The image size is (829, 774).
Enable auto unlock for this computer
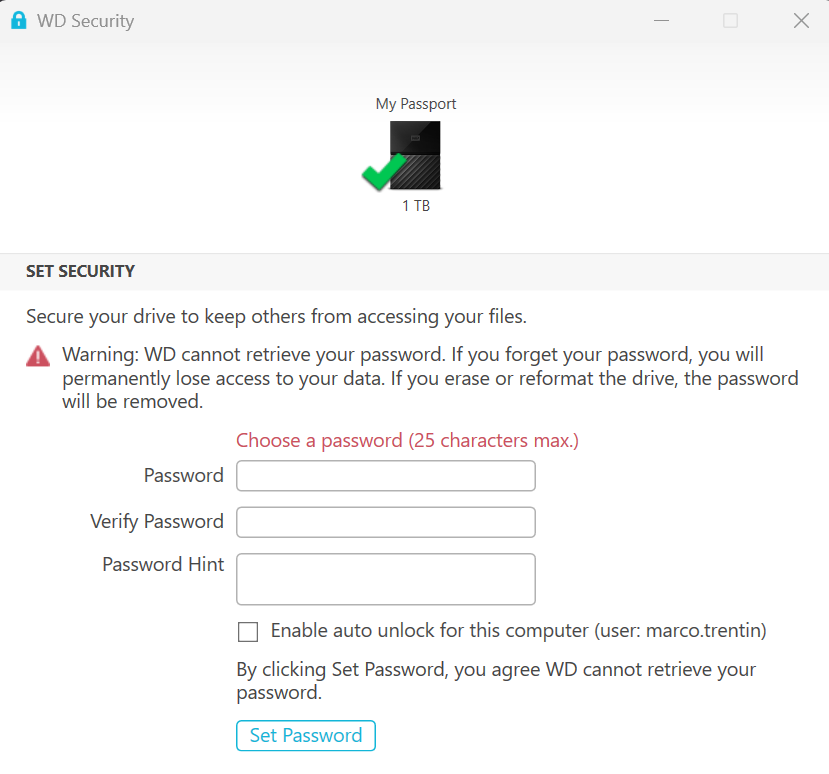(x=247, y=631)
